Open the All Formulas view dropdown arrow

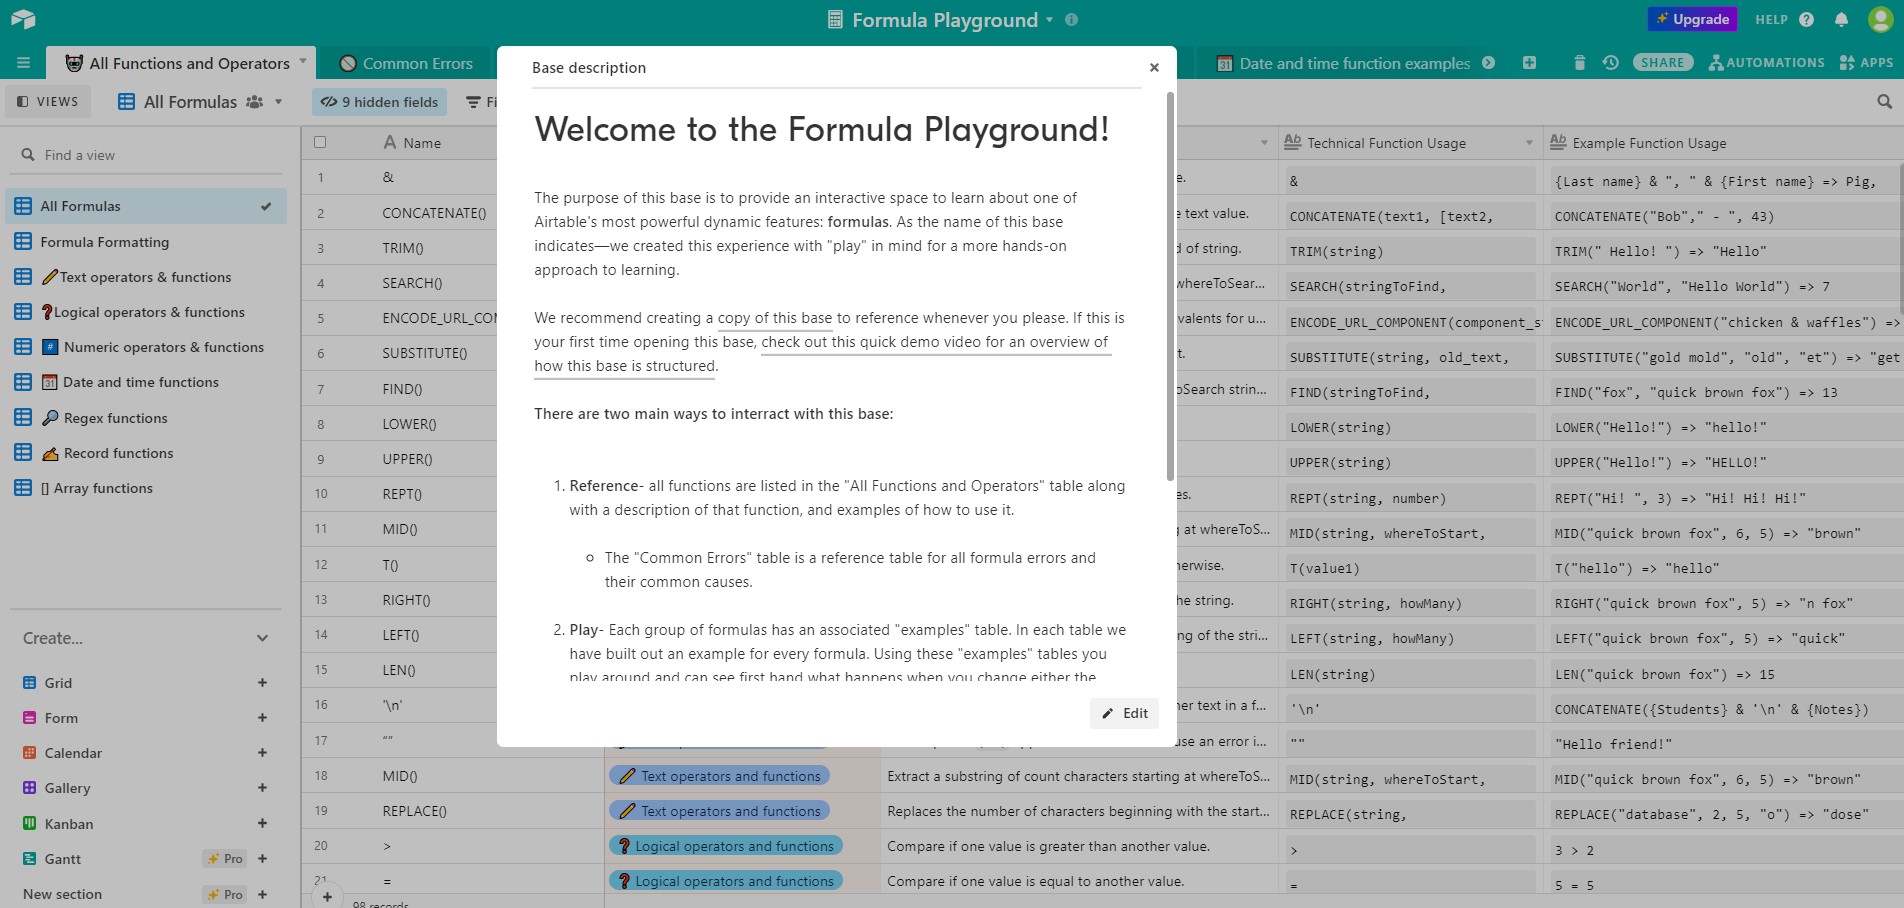pyautogui.click(x=278, y=101)
